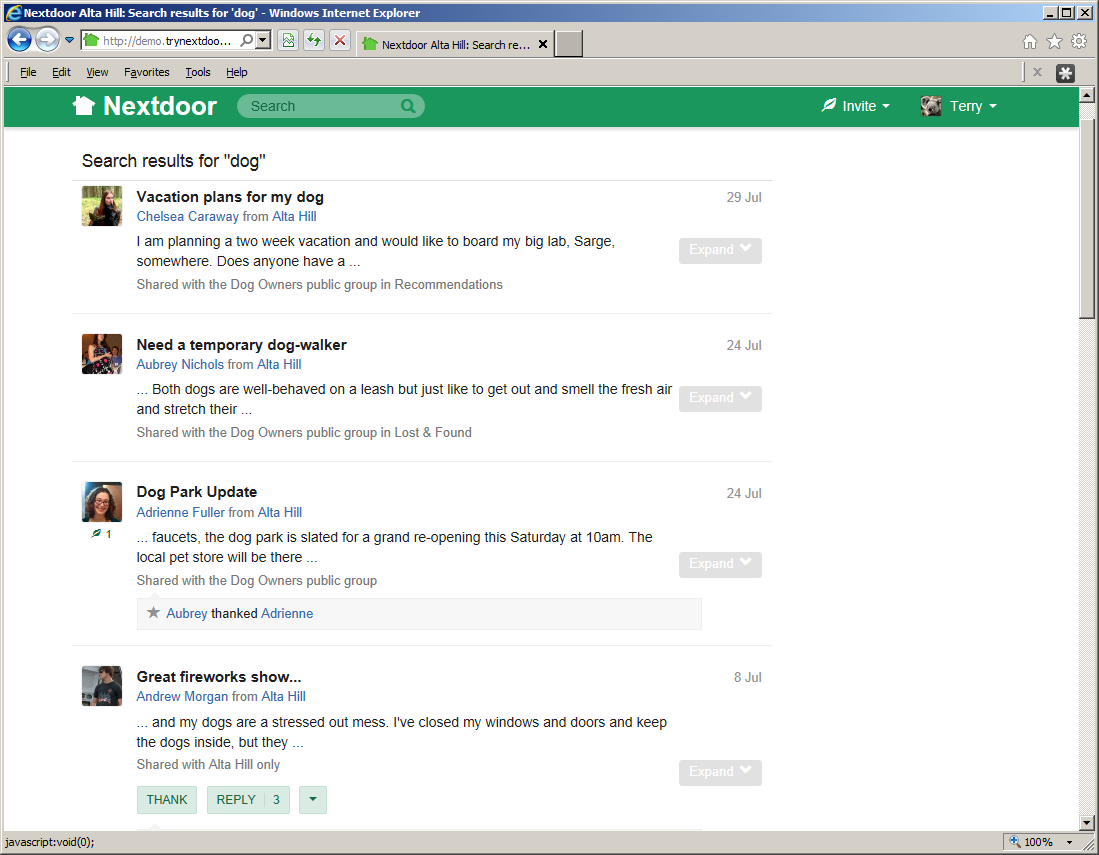Stop page loading via the red X icon
The image size is (1099, 855).
pyautogui.click(x=339, y=40)
